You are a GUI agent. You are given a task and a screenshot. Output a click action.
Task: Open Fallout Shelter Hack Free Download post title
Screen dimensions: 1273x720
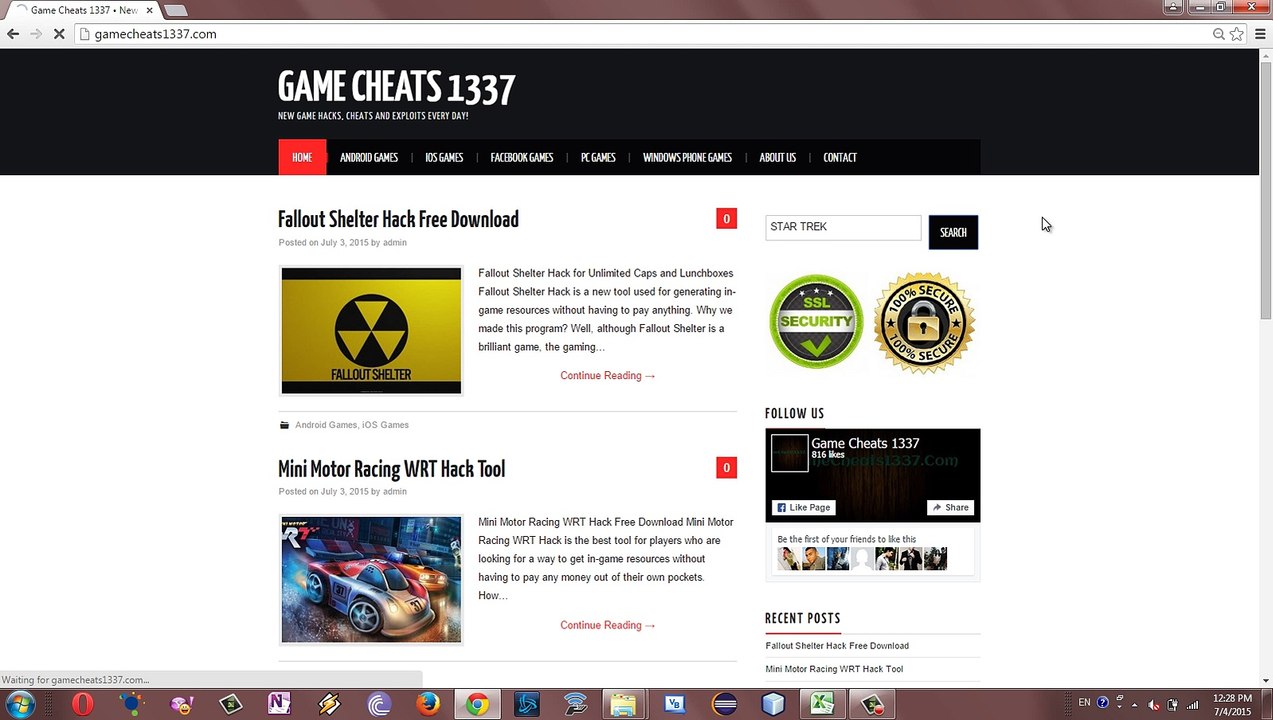pos(398,219)
